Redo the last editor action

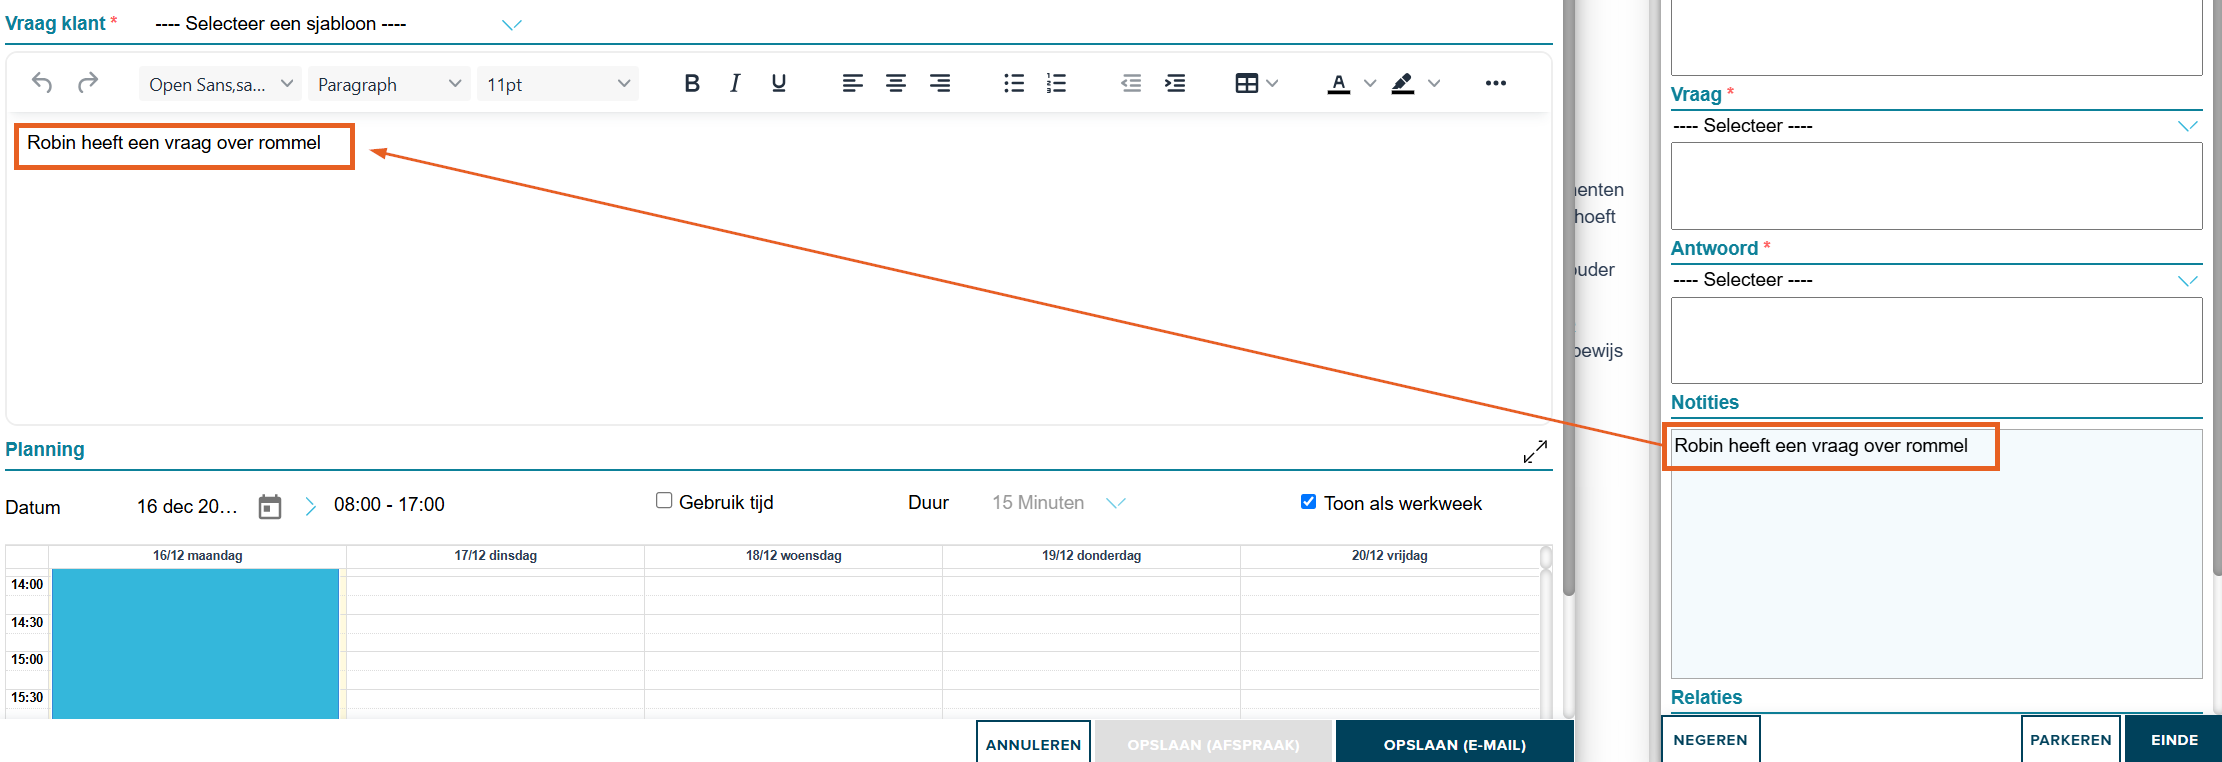point(88,83)
